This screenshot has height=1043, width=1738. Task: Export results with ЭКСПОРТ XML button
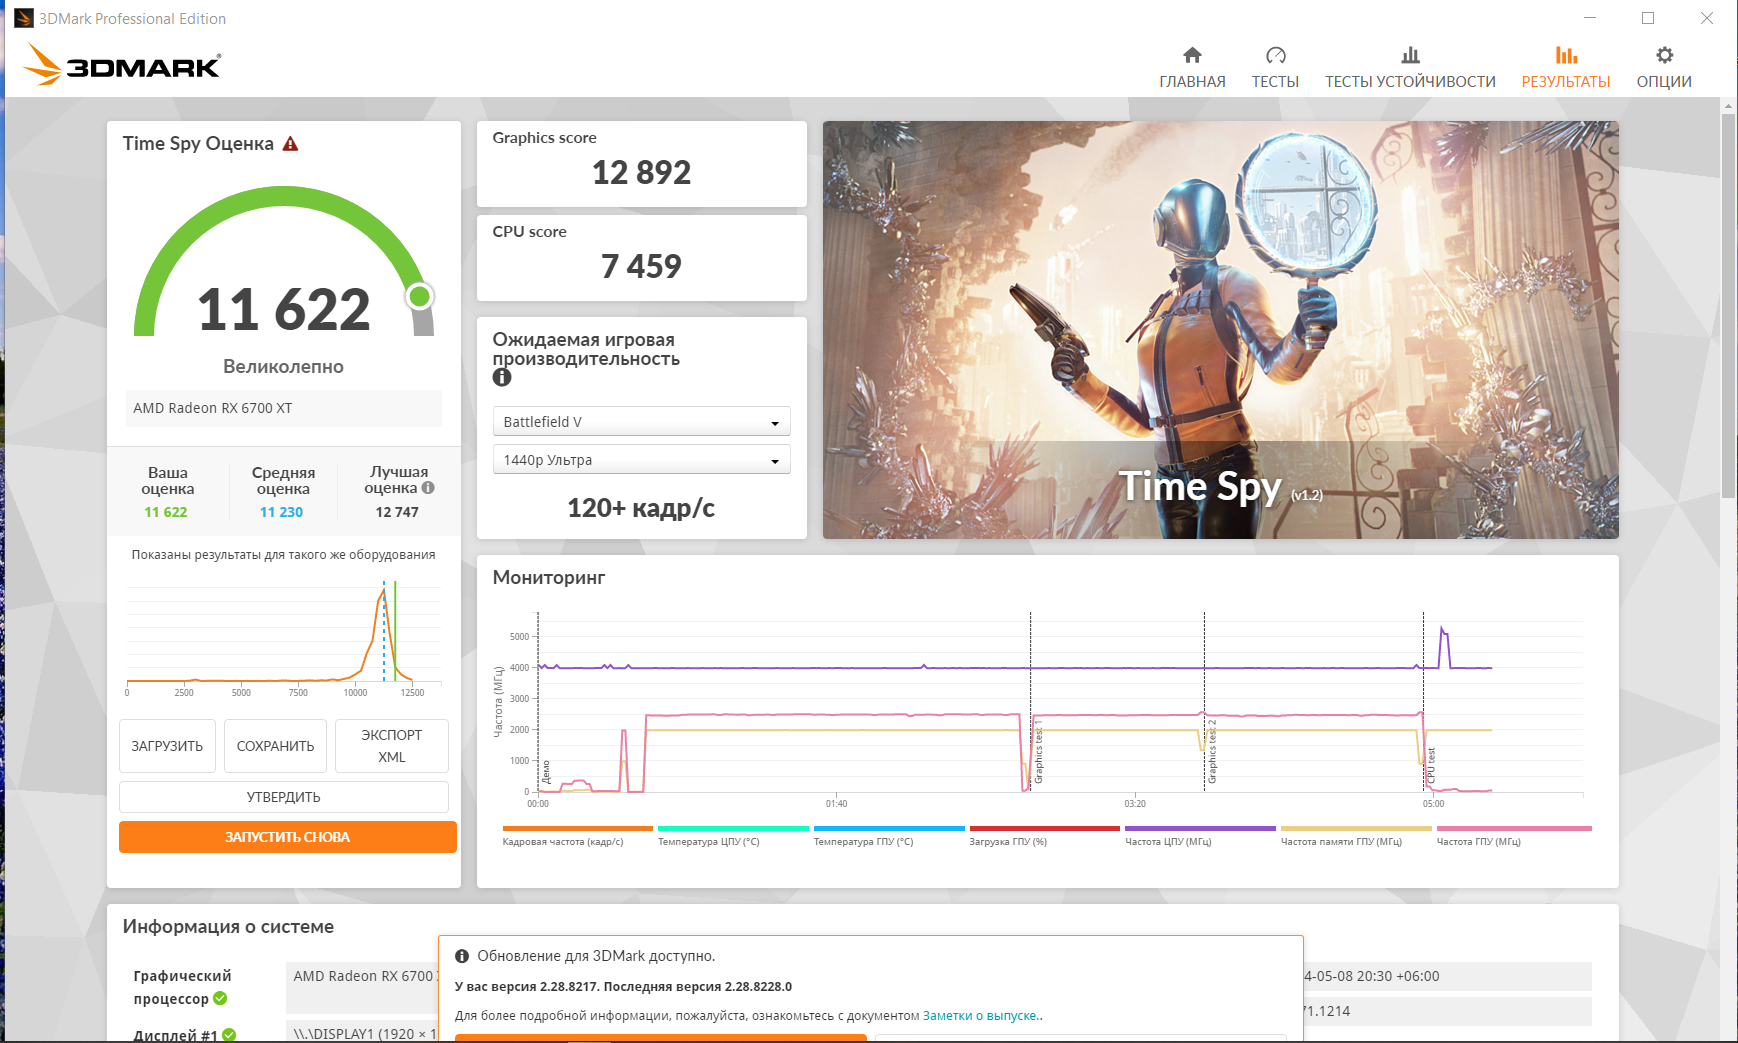point(392,746)
